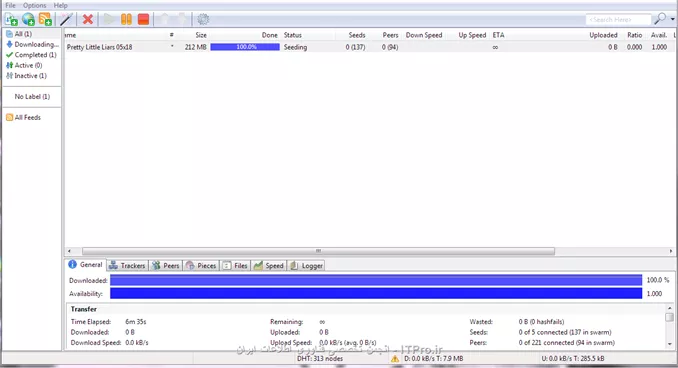Sort by the Peers column header
Image resolution: width=678 pixels, height=368 pixels.
click(390, 35)
